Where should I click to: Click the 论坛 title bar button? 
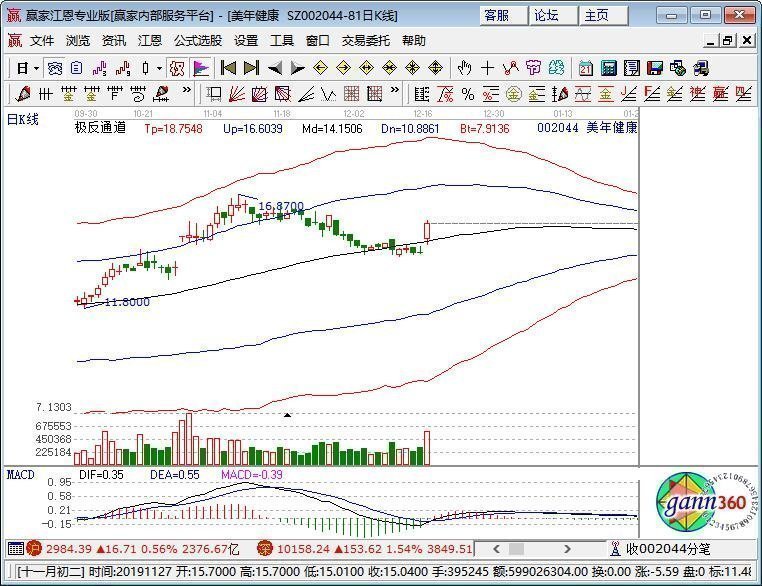tap(553, 16)
